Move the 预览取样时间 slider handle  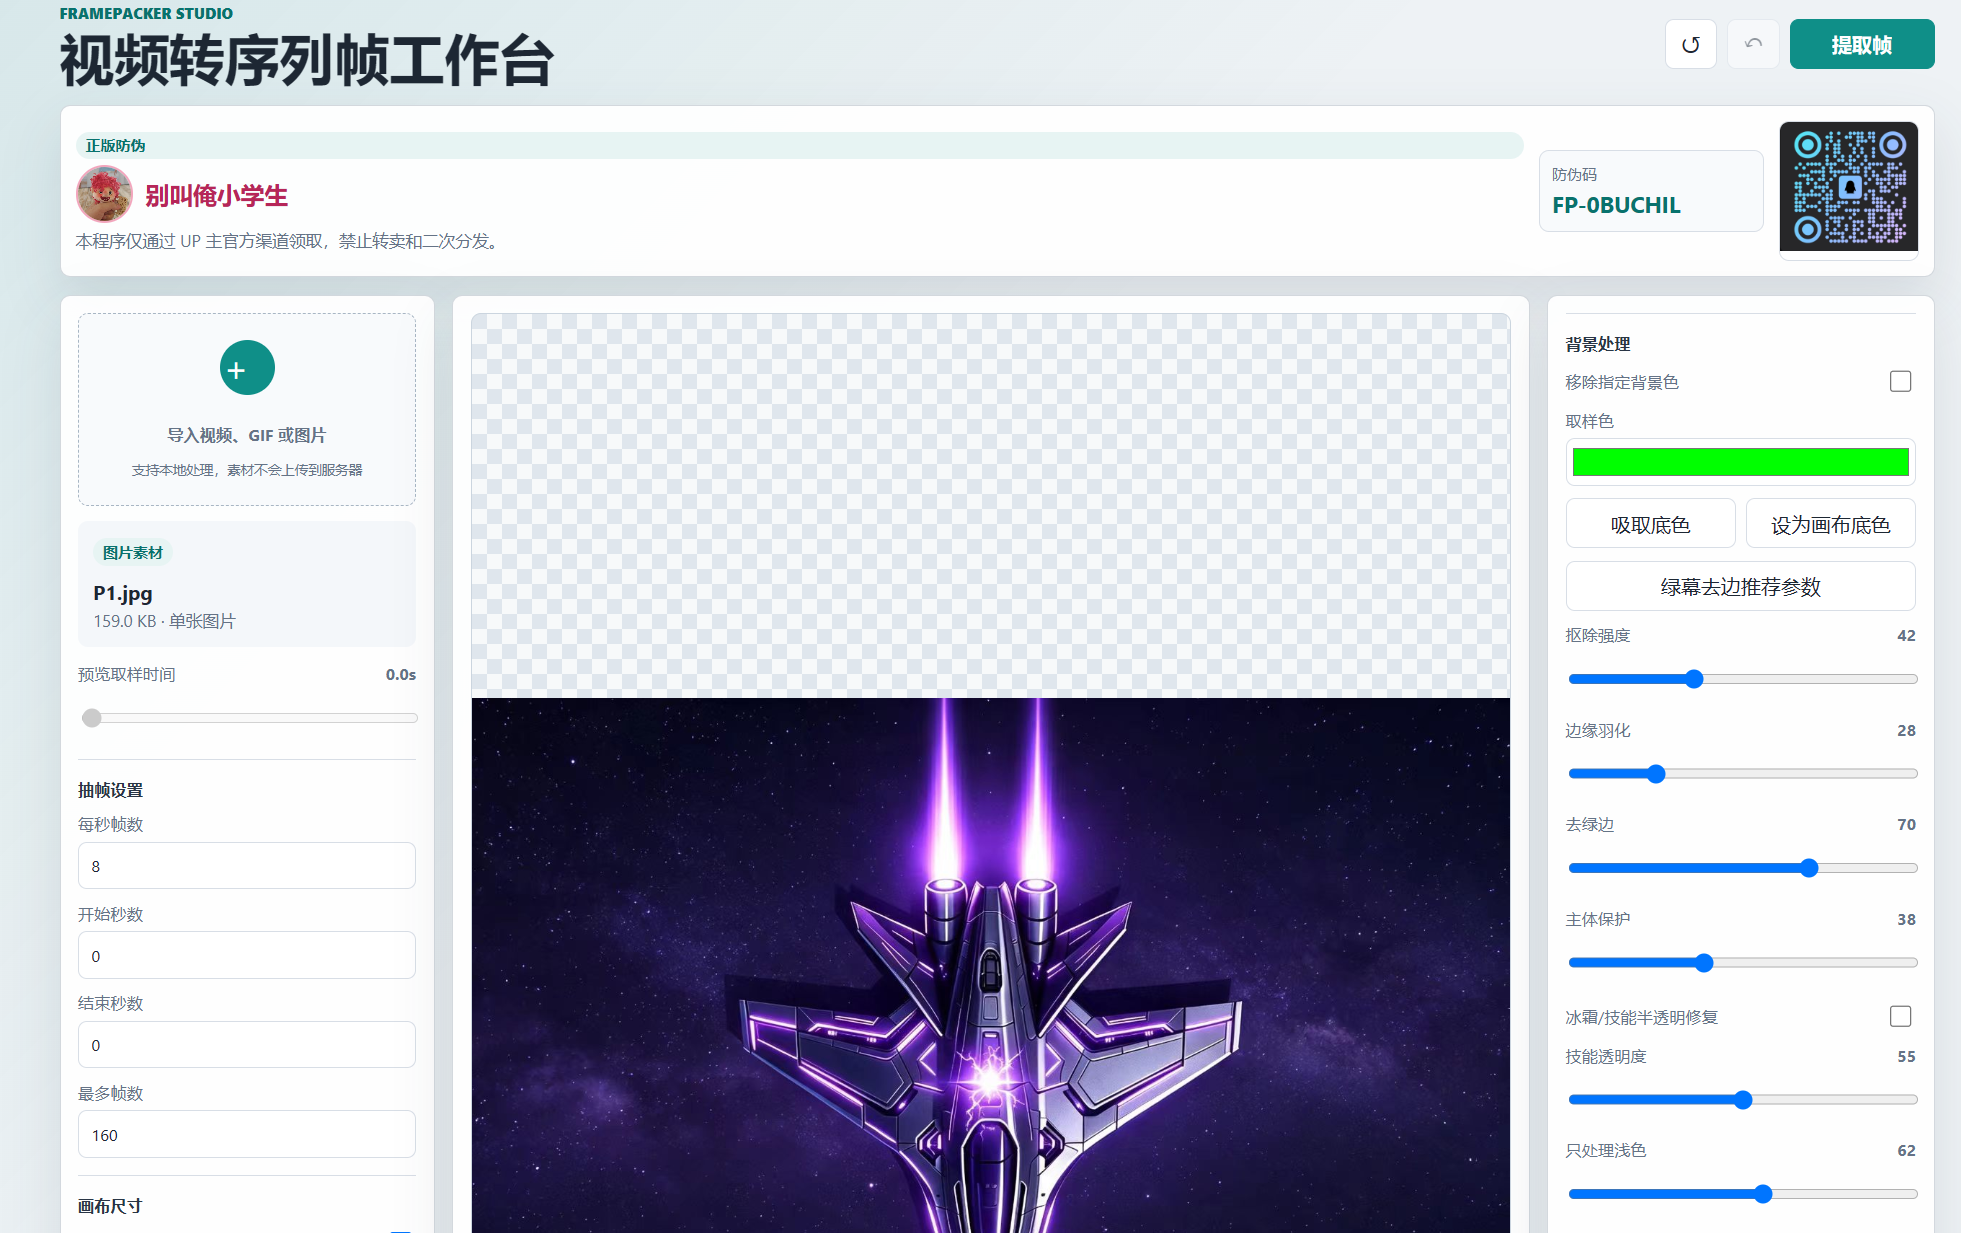coord(92,718)
